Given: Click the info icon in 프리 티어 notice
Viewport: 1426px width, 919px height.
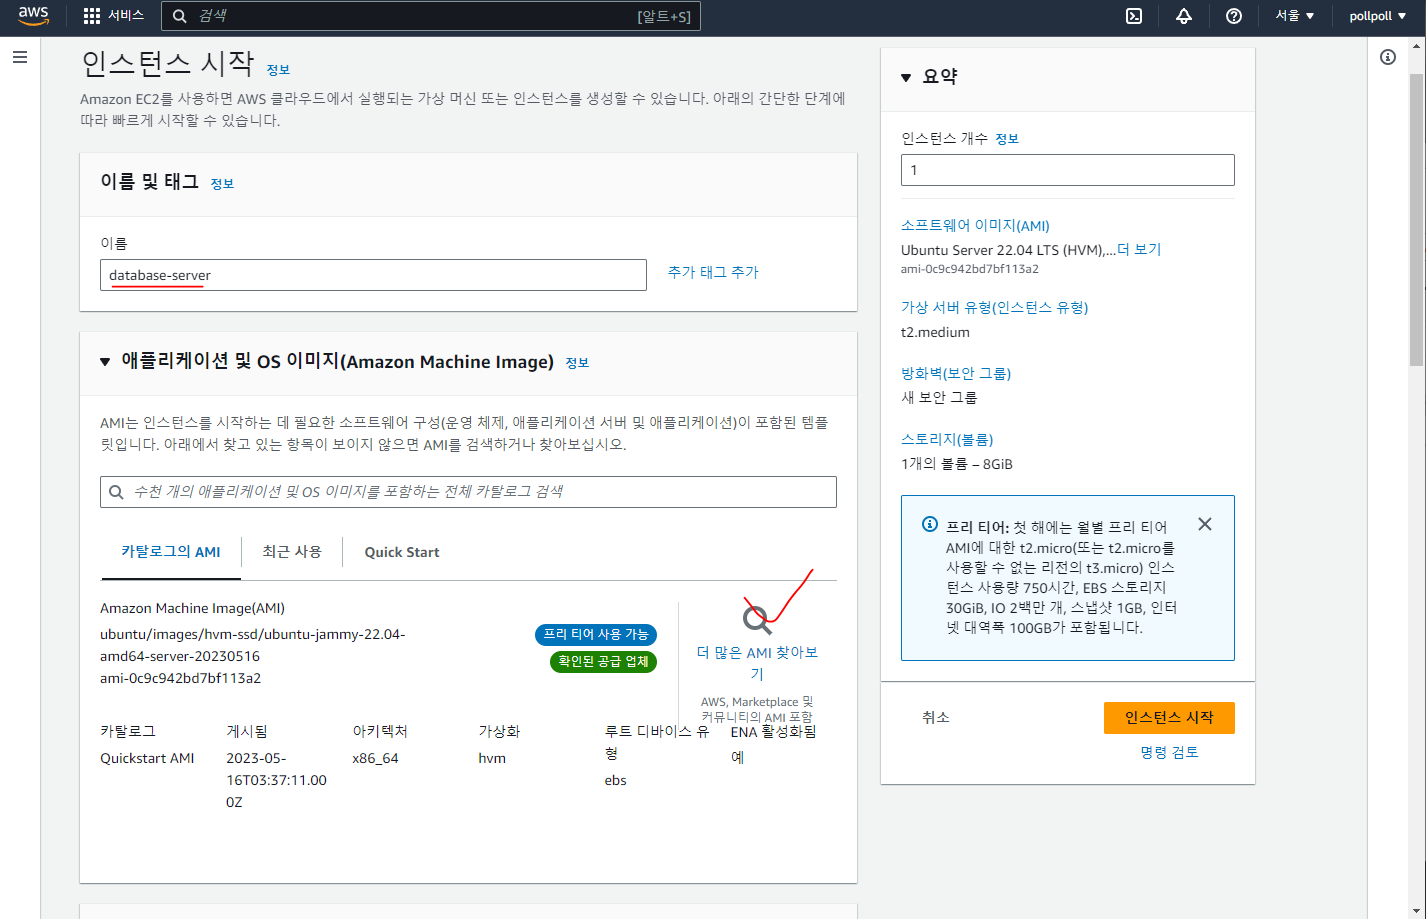Looking at the screenshot, I should pyautogui.click(x=930, y=525).
